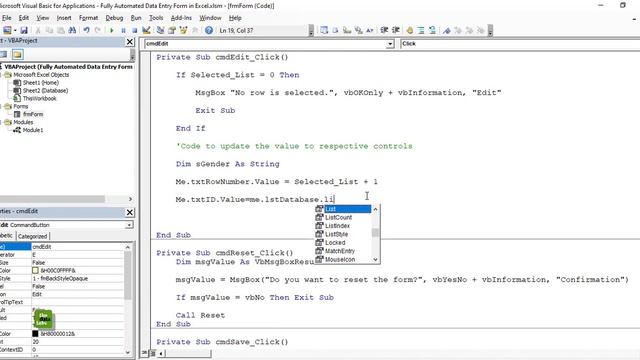Undo the last edit in the toolbar
Image resolution: width=640 pixels, height=360 pixels.
[x=86, y=30]
